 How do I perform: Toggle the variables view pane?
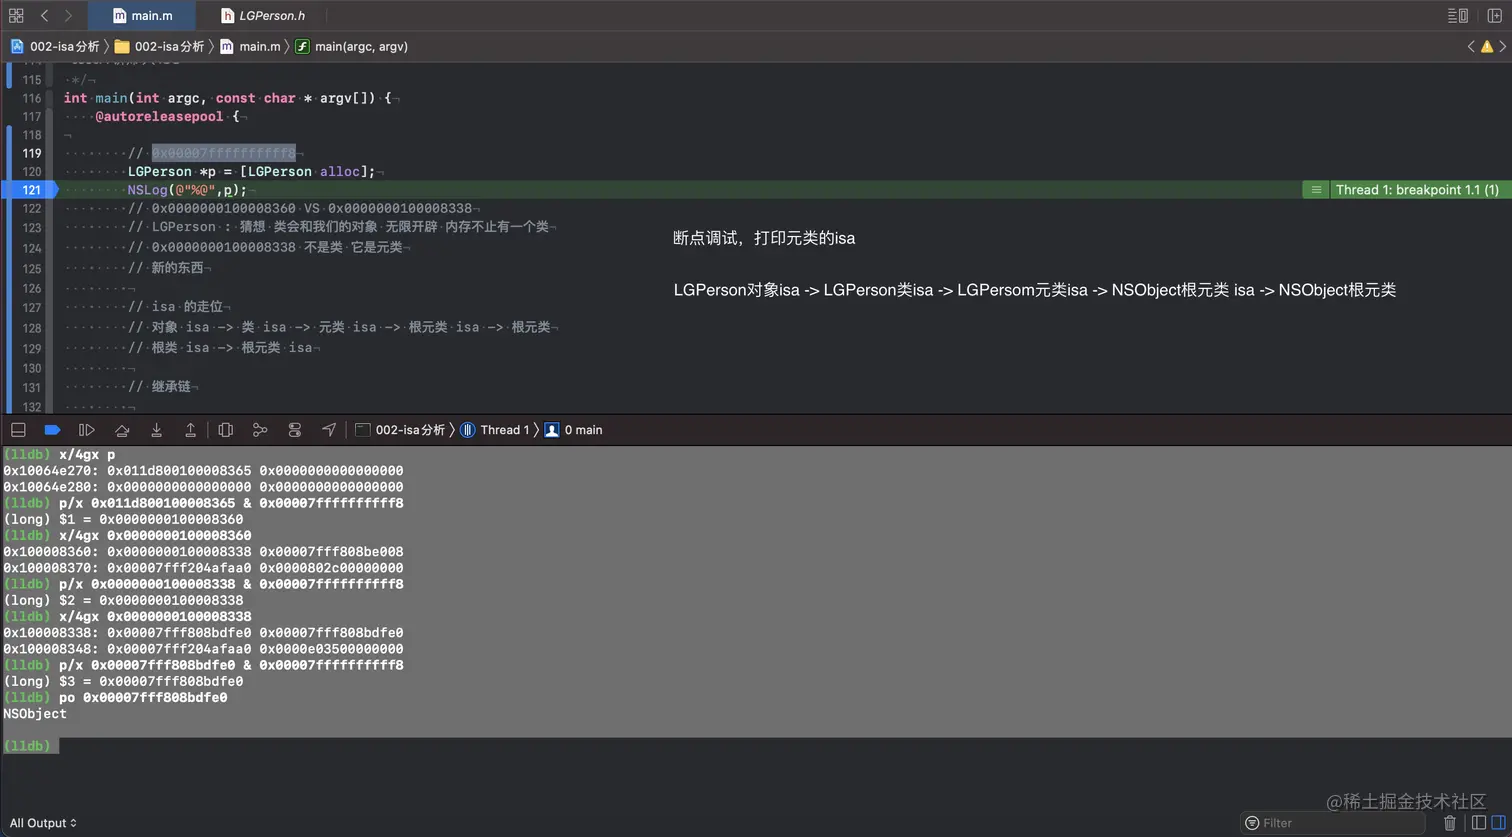point(1479,823)
